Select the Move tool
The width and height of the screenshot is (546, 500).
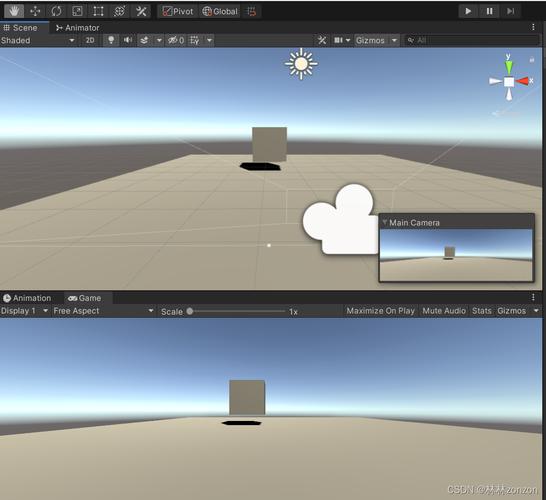click(35, 11)
